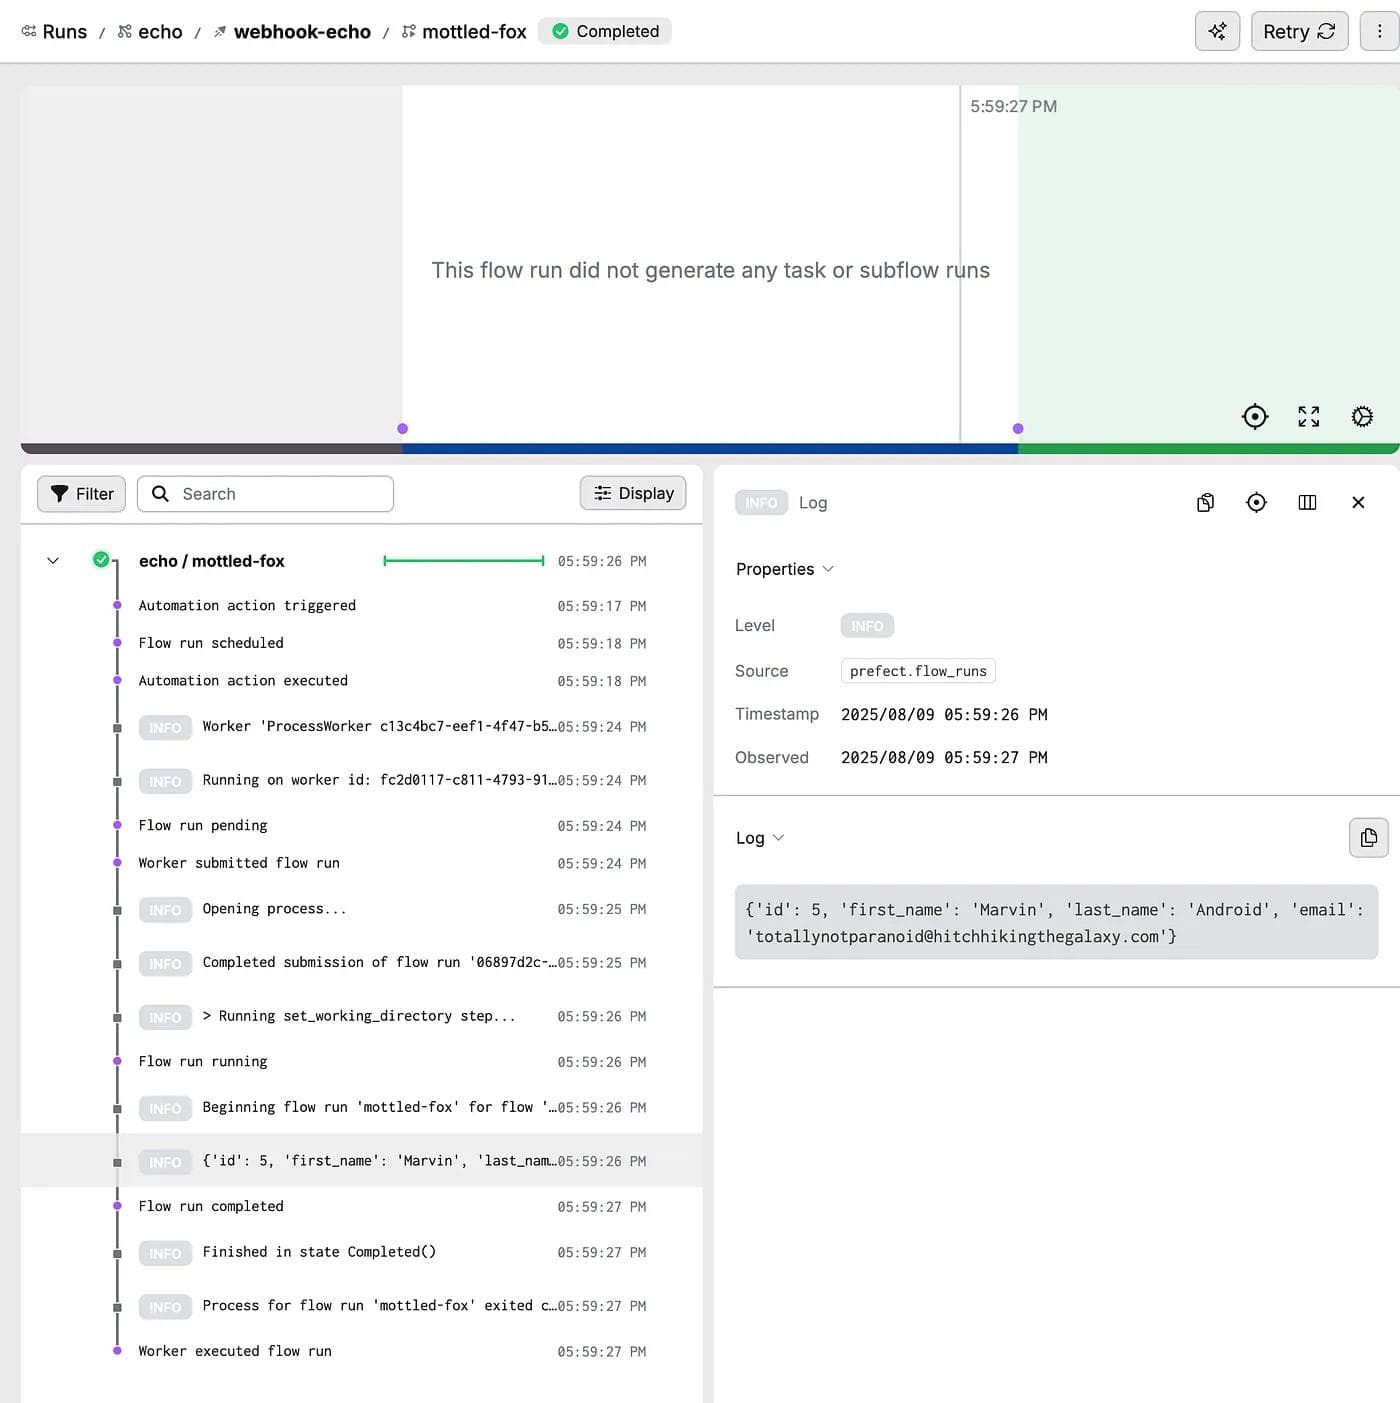This screenshot has width=1400, height=1403.
Task: Copy the log message contents
Action: tap(1368, 838)
